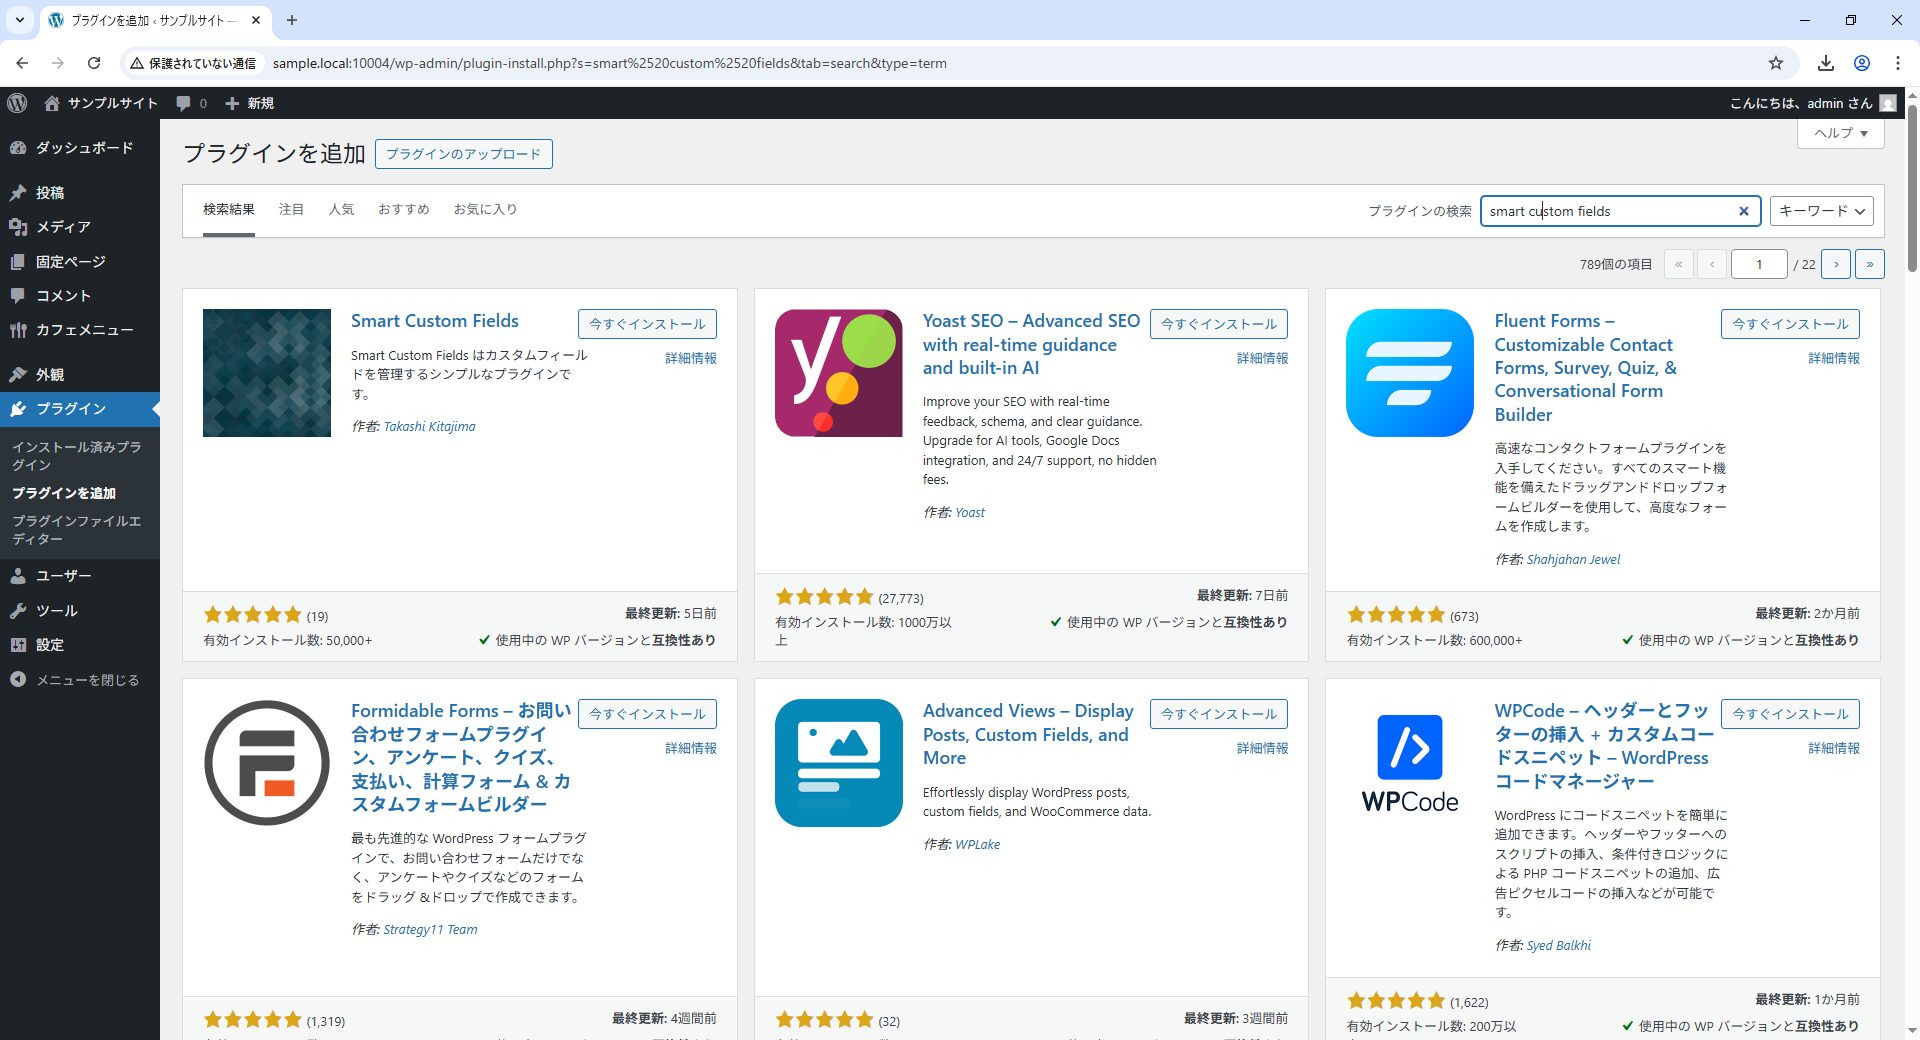
Task: Open 詳細情報 for Smart Custom Fields
Action: click(691, 358)
